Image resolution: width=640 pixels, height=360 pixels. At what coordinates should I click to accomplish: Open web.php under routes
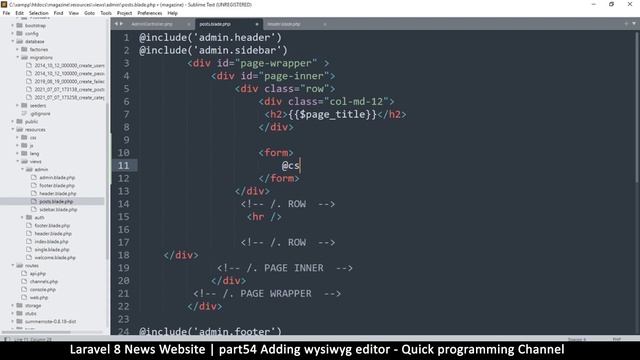pos(39,298)
